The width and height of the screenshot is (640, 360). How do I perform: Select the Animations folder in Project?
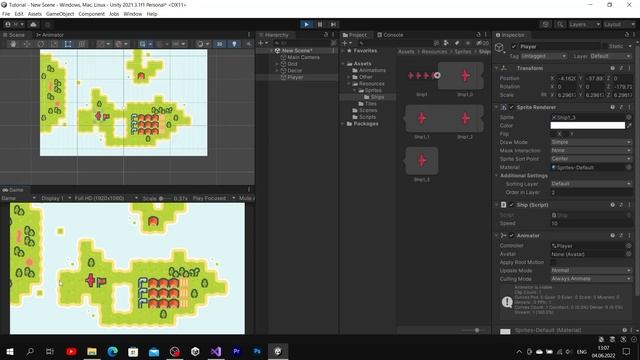point(372,70)
